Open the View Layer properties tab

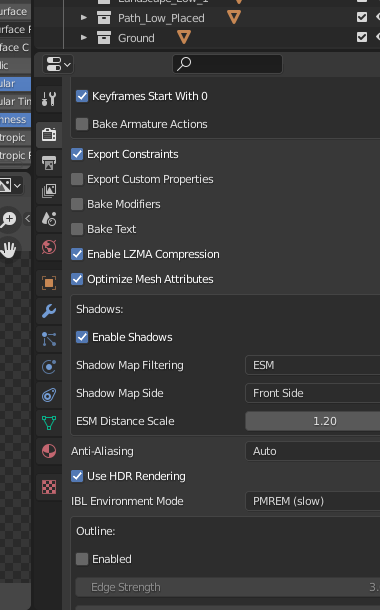tap(49, 191)
